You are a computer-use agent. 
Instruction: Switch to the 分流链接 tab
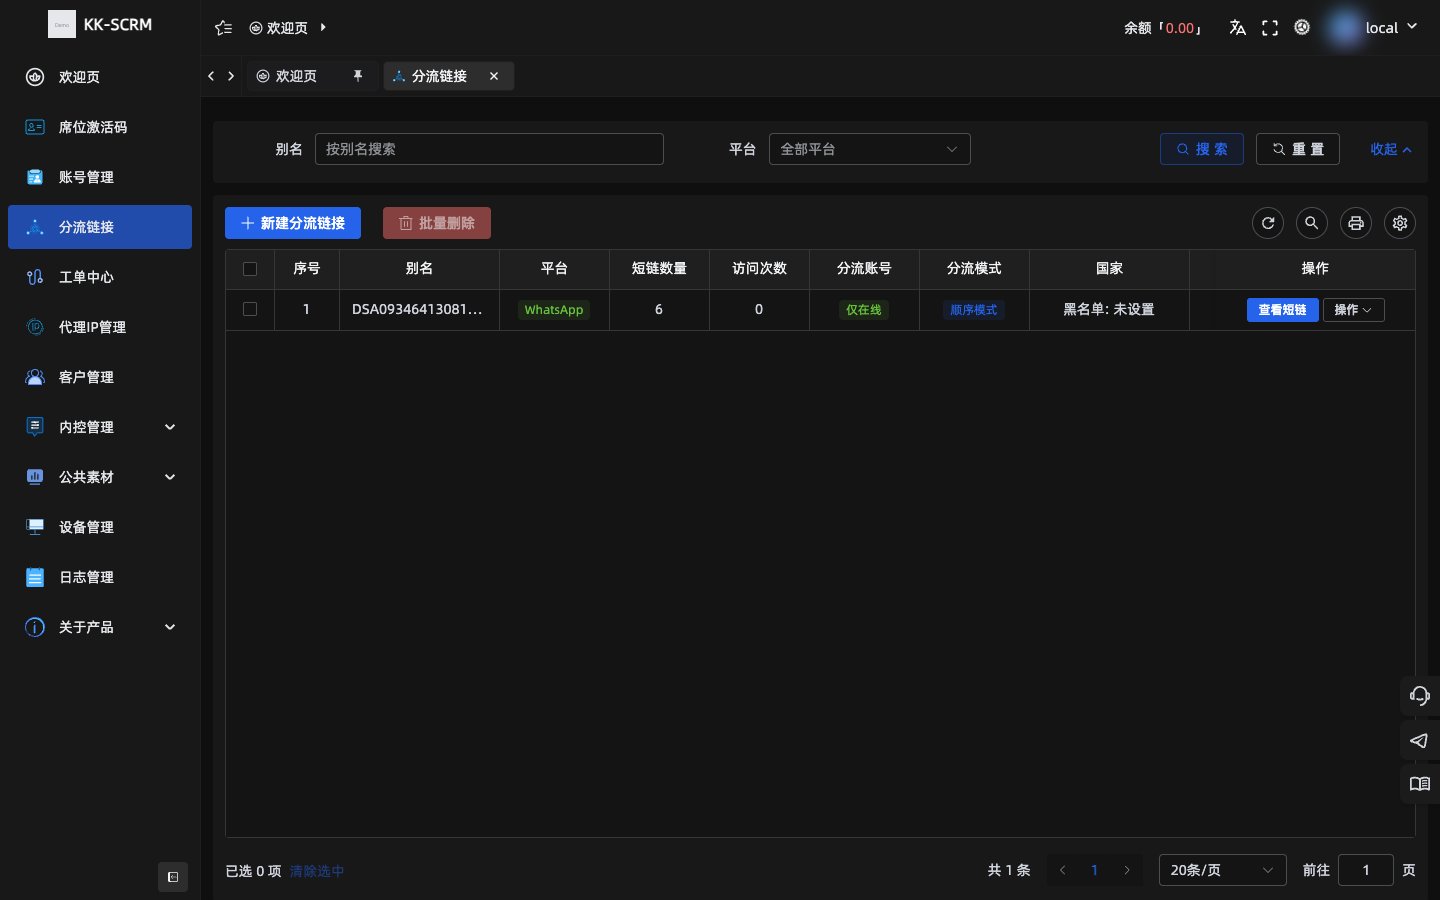pos(439,76)
